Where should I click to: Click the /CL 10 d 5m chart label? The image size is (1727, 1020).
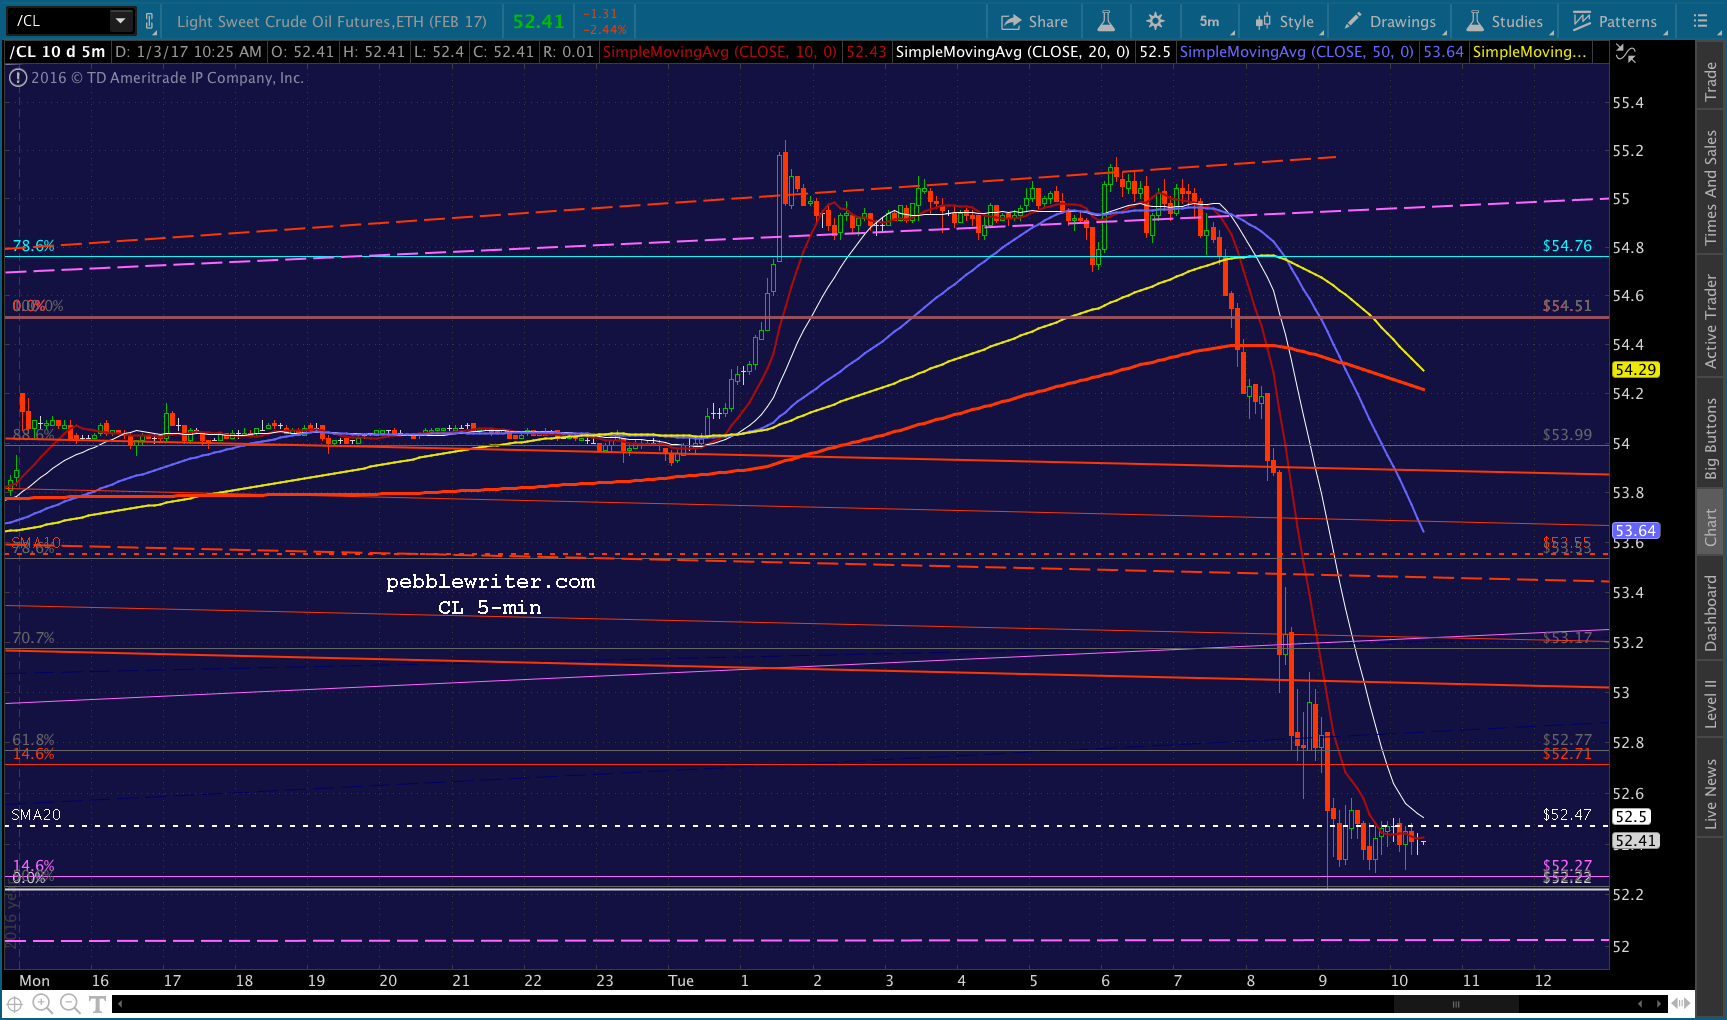(58, 52)
